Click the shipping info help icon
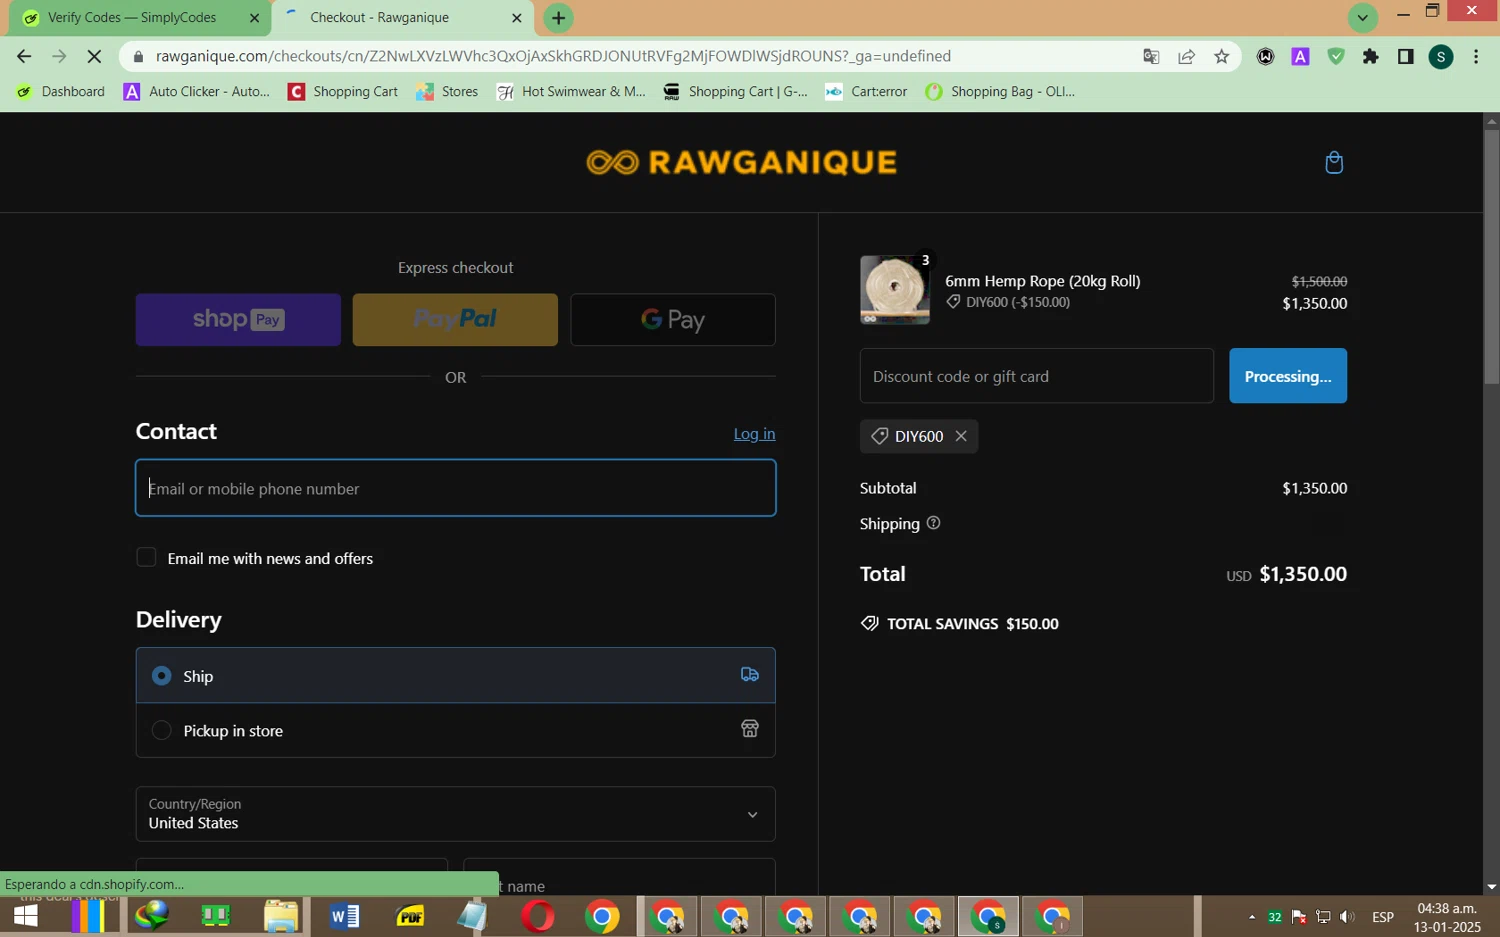The height and width of the screenshot is (937, 1500). click(933, 523)
